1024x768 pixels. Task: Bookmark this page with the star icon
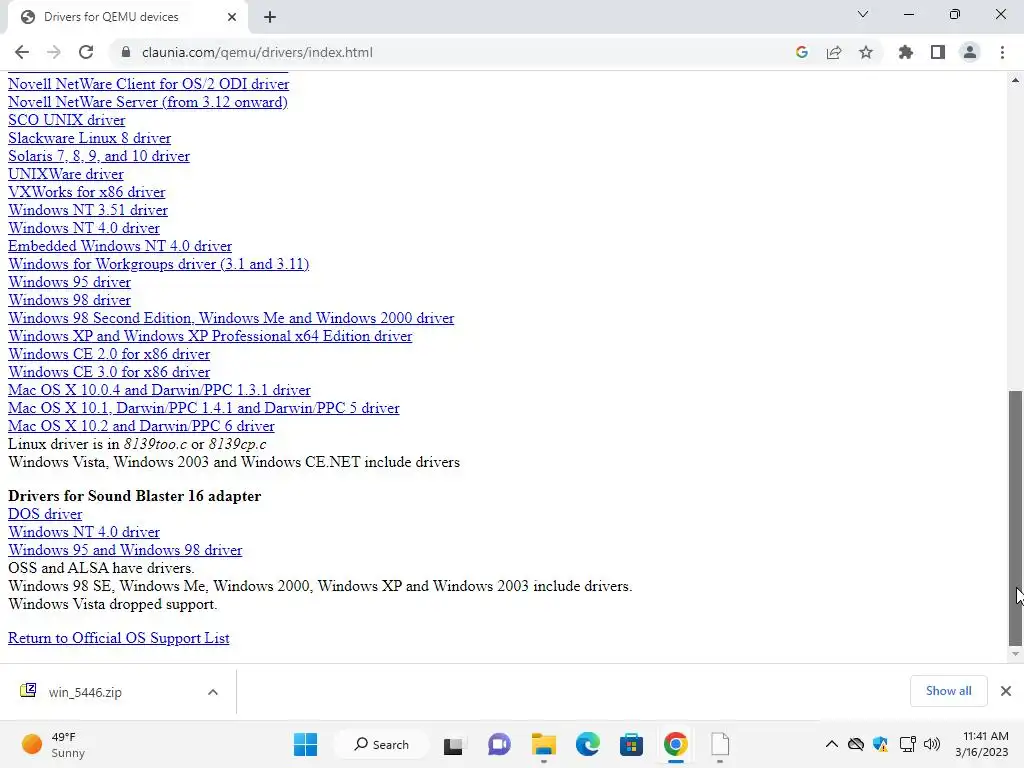coord(866,52)
